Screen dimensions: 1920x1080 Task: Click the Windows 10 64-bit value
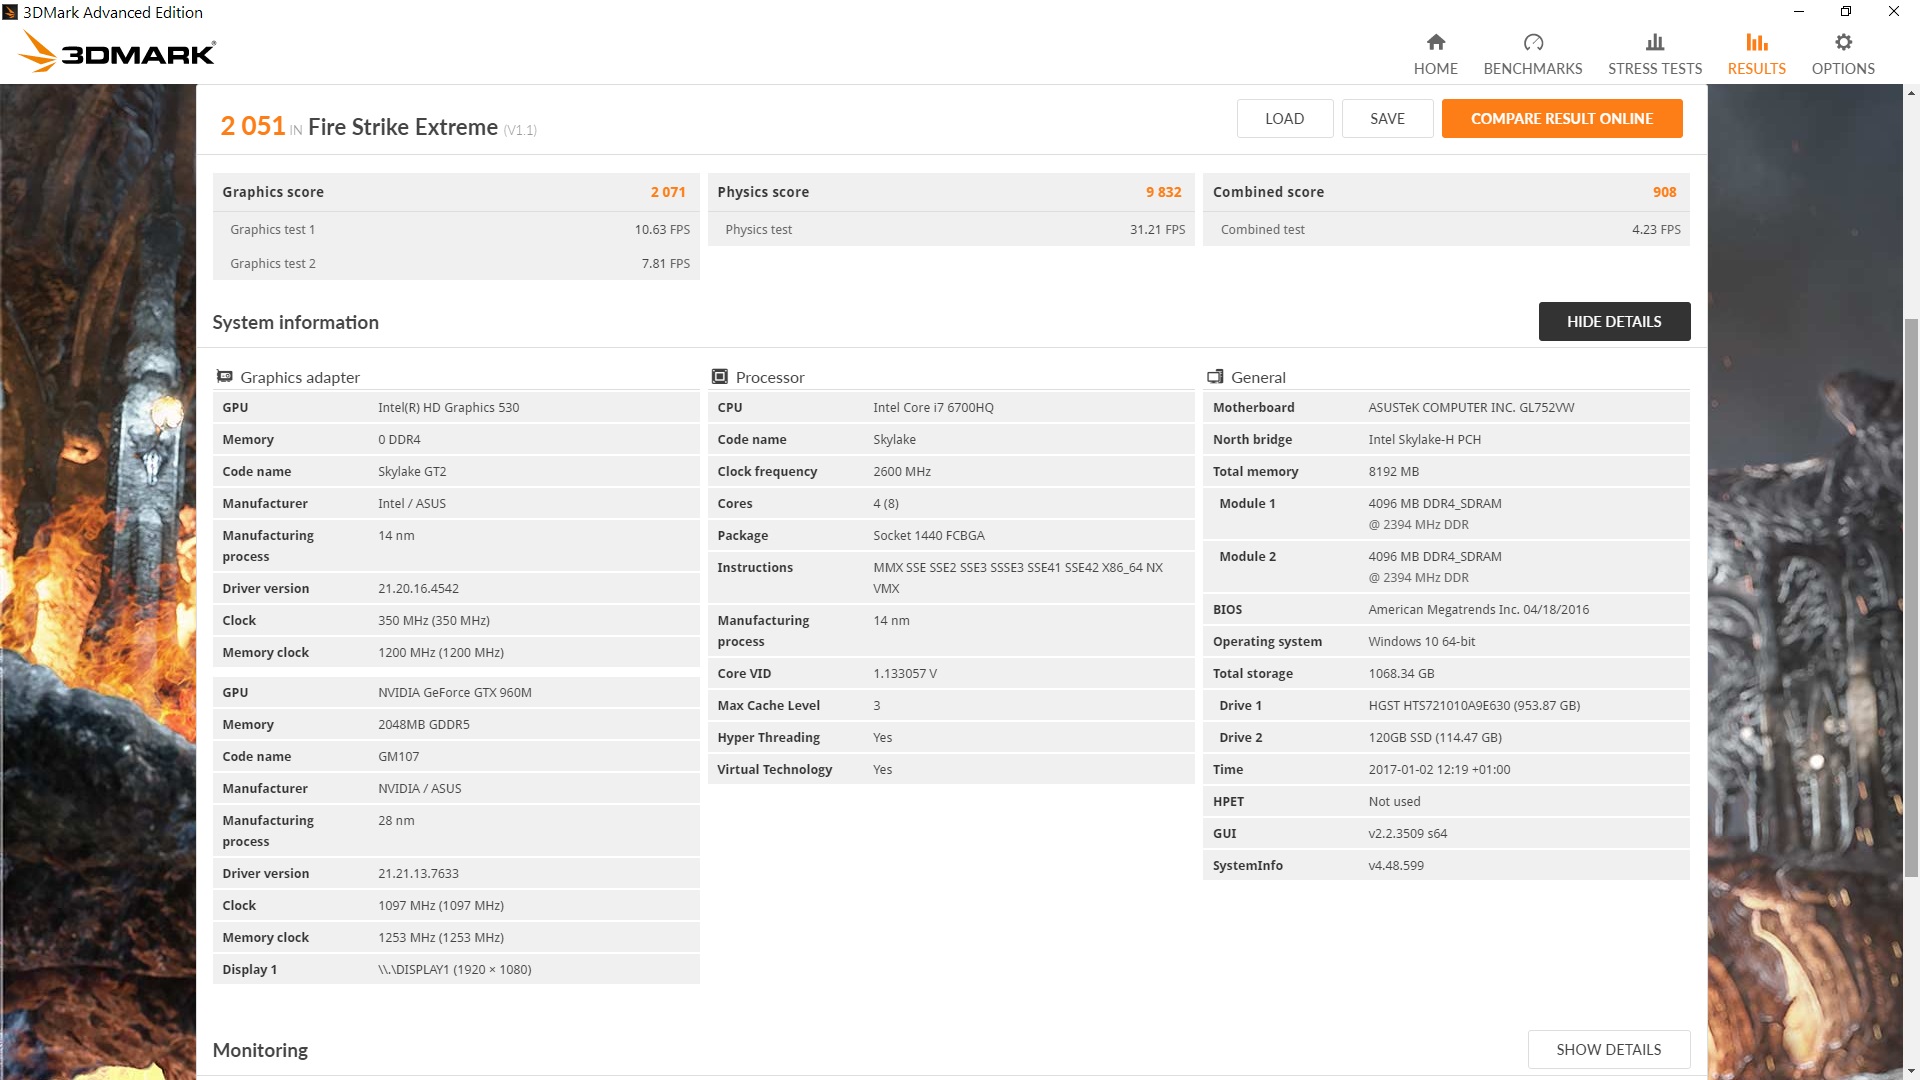pyautogui.click(x=1421, y=641)
